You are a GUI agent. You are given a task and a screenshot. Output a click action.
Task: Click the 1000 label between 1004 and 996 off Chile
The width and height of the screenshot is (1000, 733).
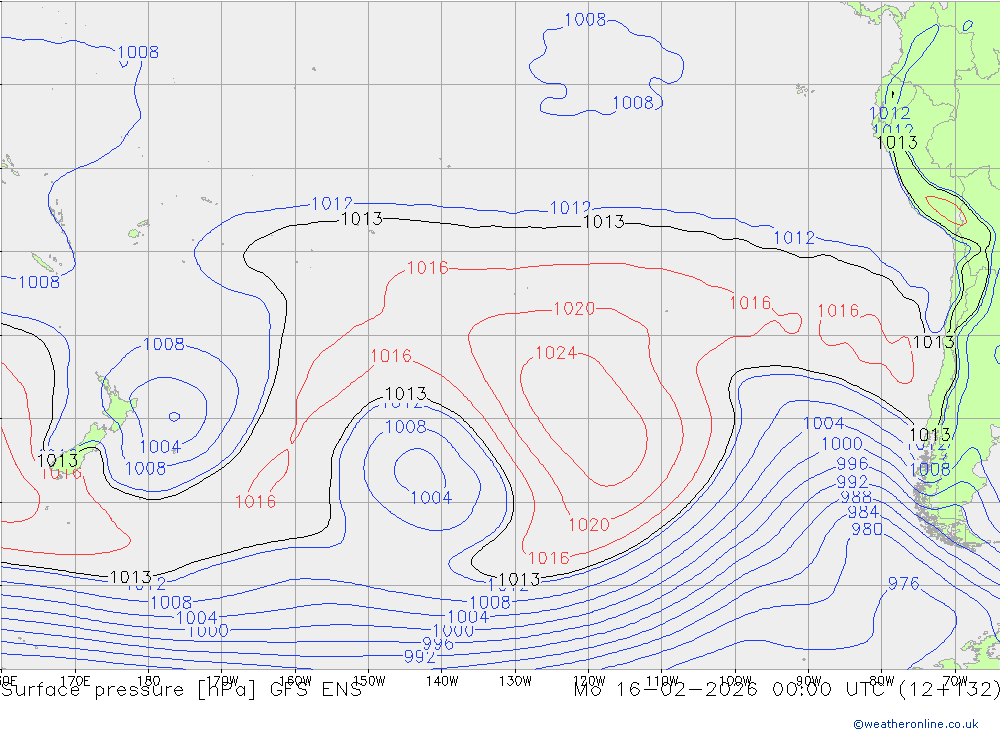(x=841, y=443)
